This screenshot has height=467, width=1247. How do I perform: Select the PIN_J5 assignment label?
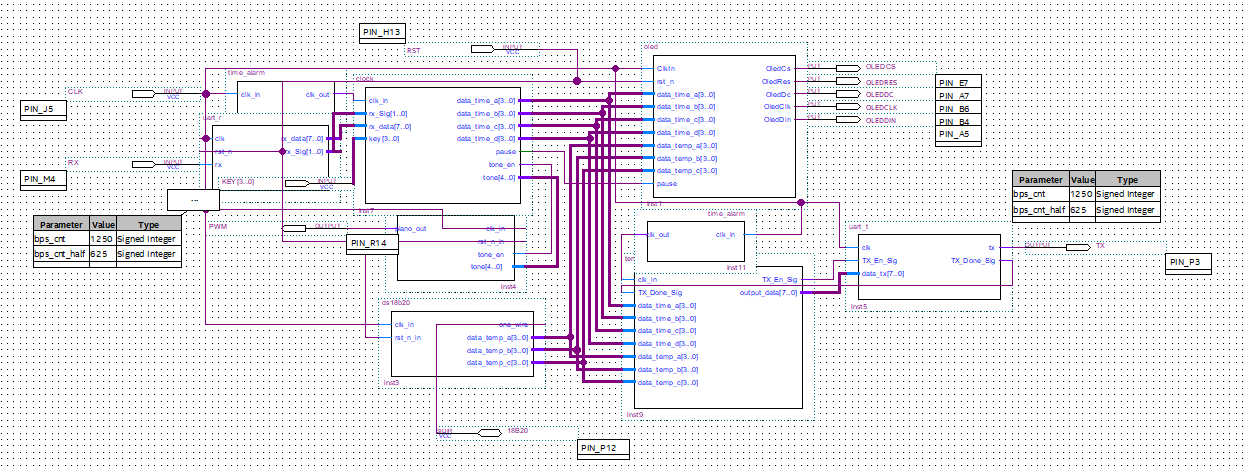(x=43, y=110)
